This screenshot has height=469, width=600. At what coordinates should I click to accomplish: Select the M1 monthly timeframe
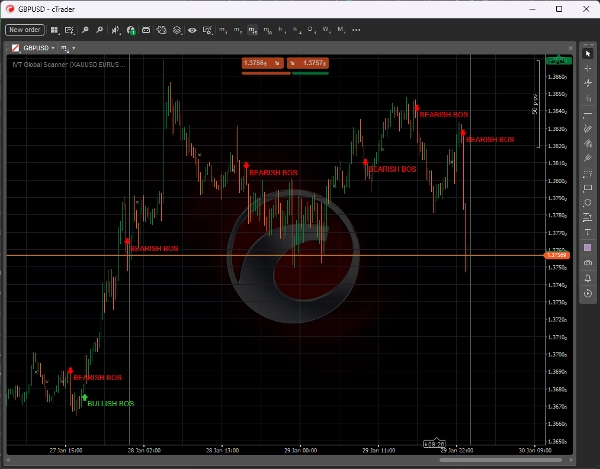[341, 30]
